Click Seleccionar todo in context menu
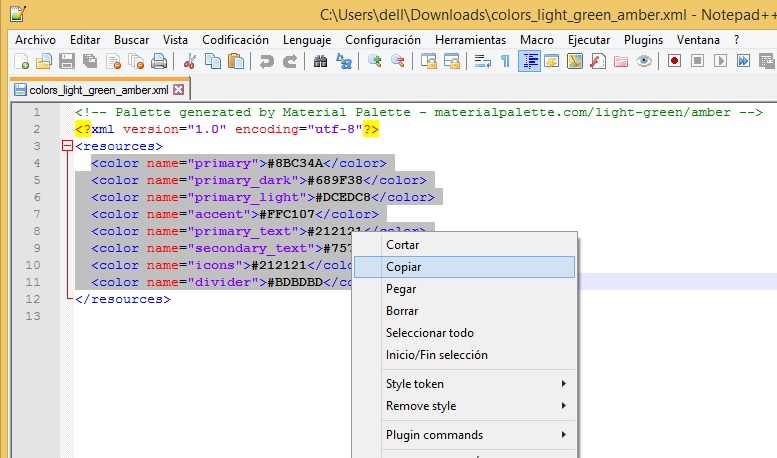Screen dimensions: 777x458 (x=430, y=333)
